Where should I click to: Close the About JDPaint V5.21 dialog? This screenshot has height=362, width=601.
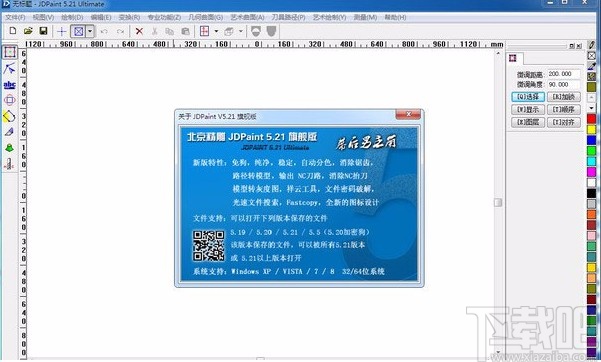[408, 114]
